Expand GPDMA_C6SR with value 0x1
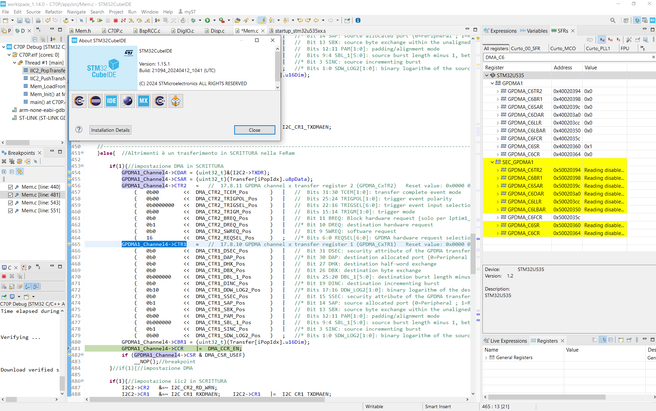The width and height of the screenshot is (656, 411). 497,146
